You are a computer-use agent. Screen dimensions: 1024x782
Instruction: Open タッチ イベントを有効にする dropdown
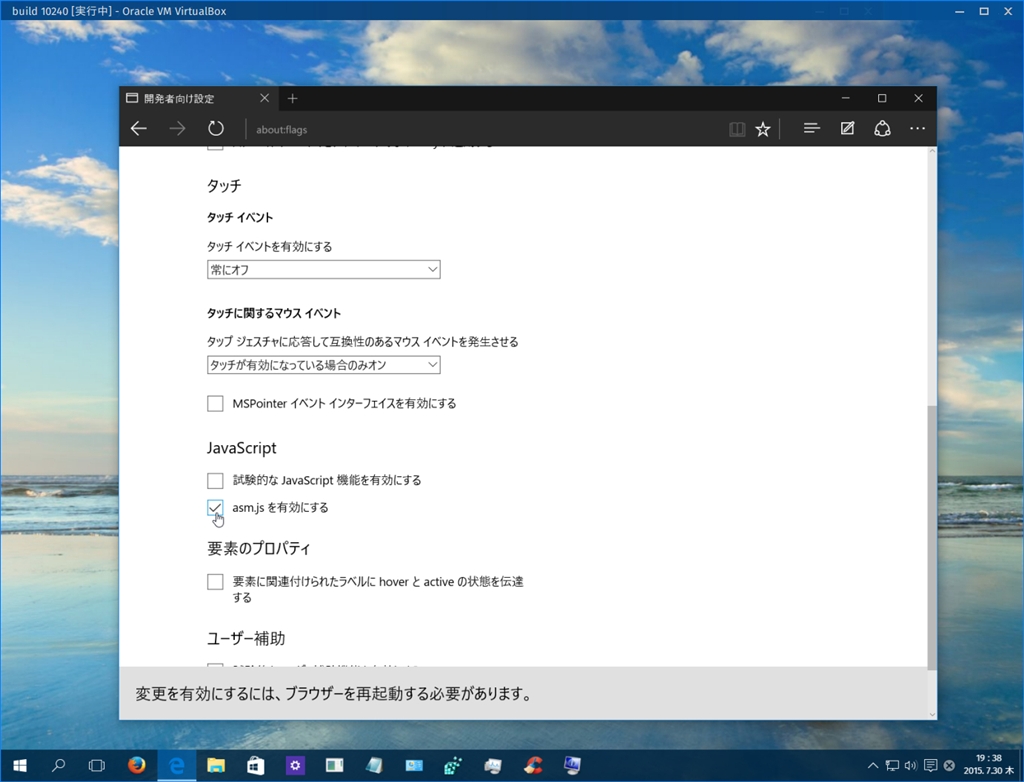(324, 269)
